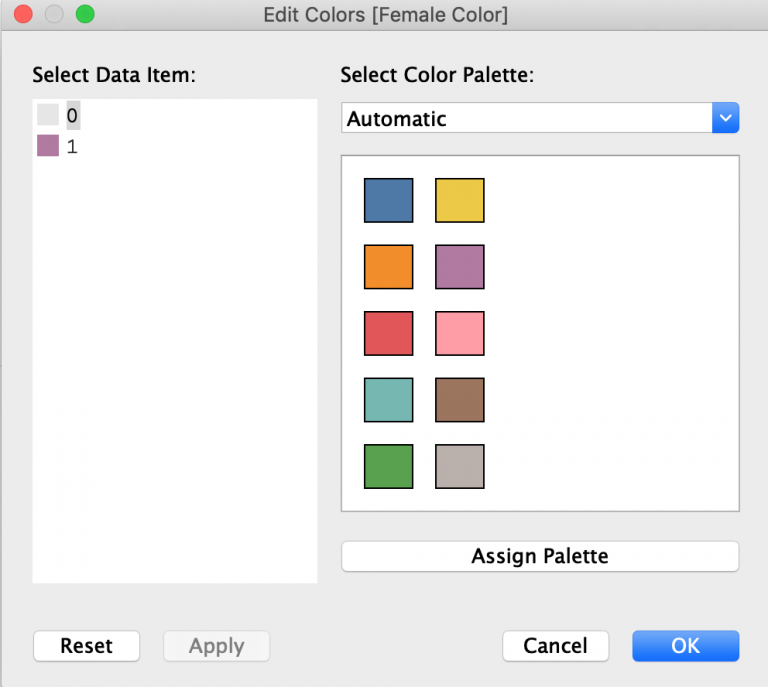Select the teal color swatch
The height and width of the screenshot is (687, 768).
388,400
